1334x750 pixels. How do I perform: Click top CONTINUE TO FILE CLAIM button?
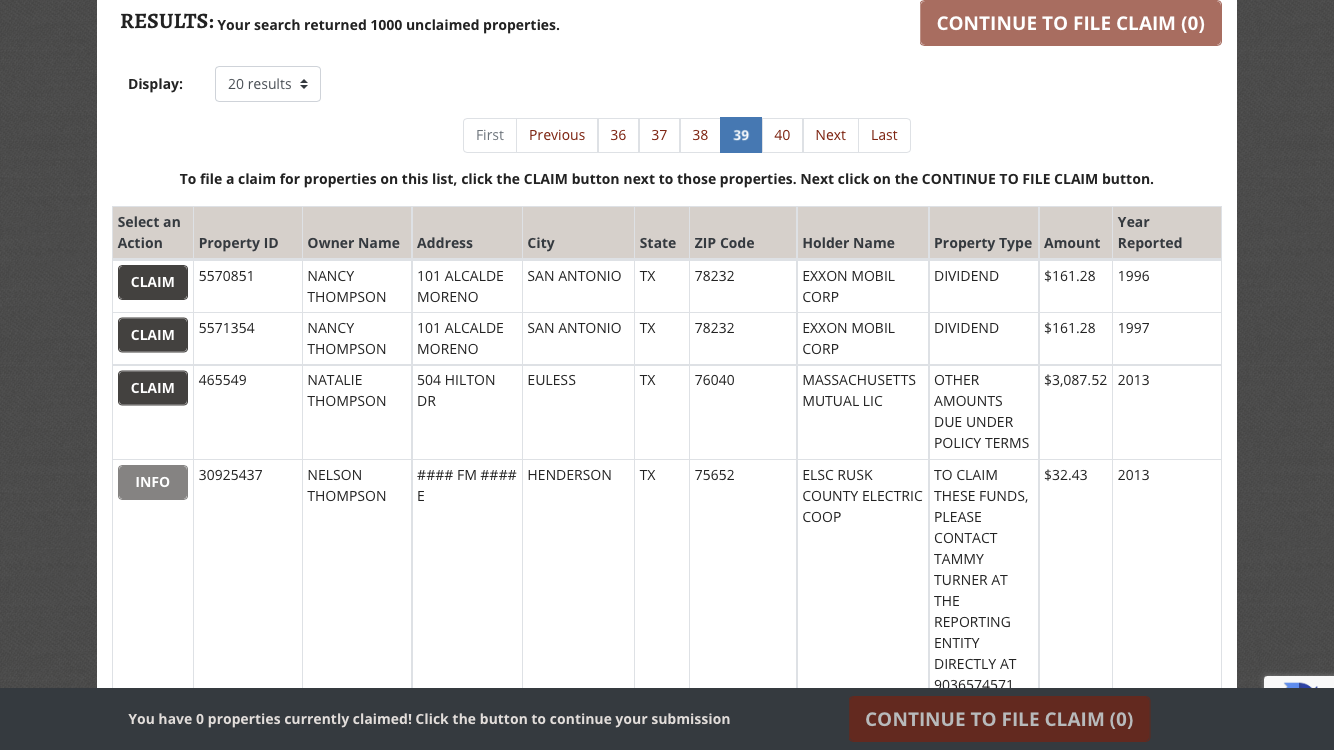1070,23
